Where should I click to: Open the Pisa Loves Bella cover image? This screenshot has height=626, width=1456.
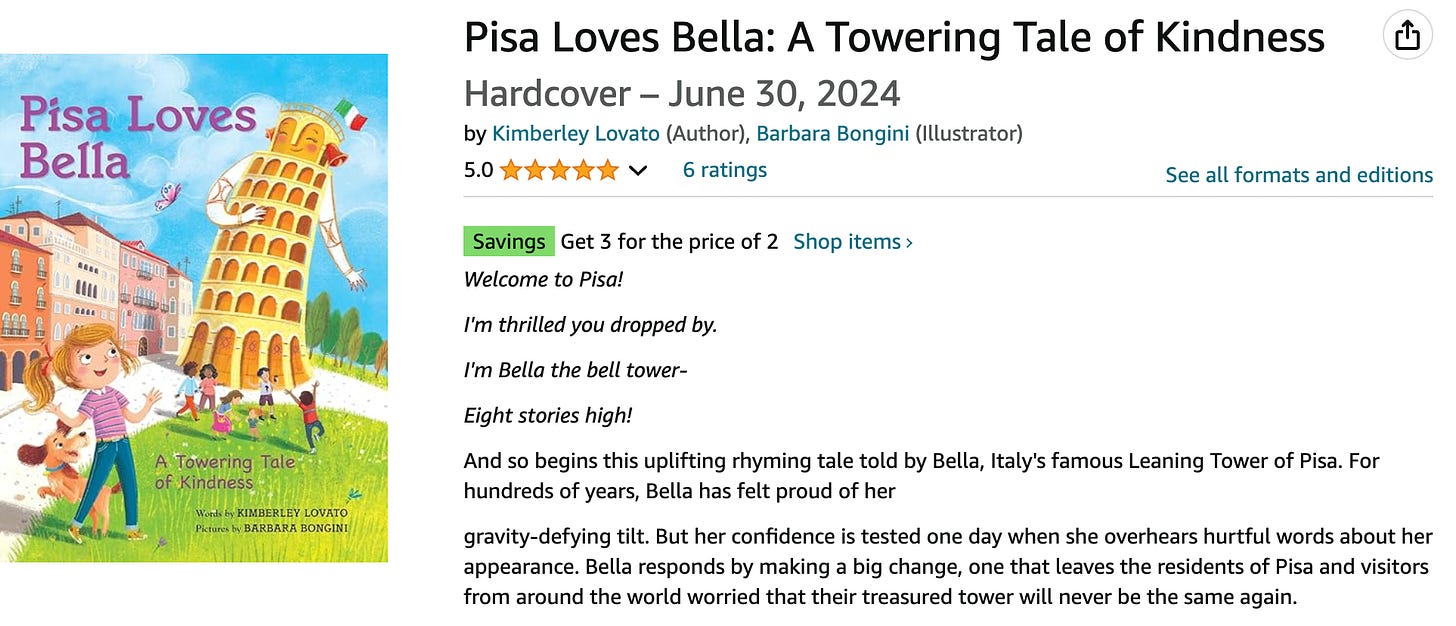pos(194,308)
